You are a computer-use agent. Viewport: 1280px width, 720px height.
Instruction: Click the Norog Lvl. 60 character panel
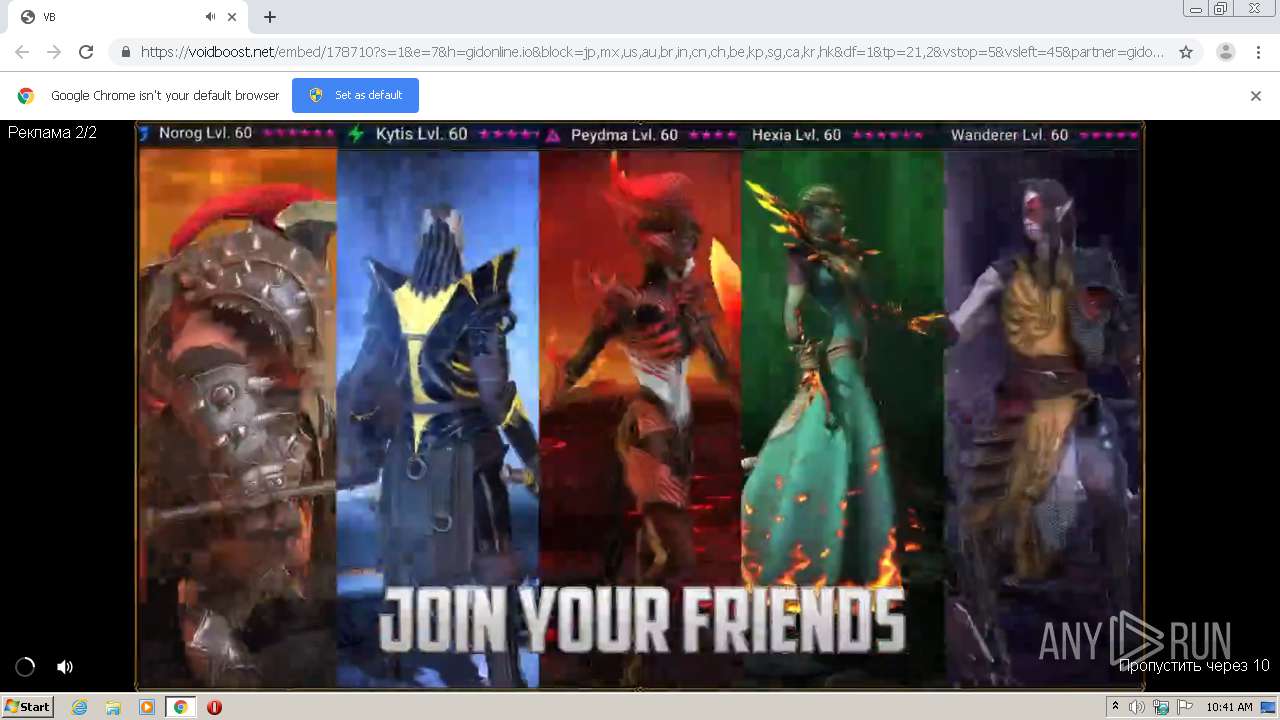pyautogui.click(x=237, y=406)
